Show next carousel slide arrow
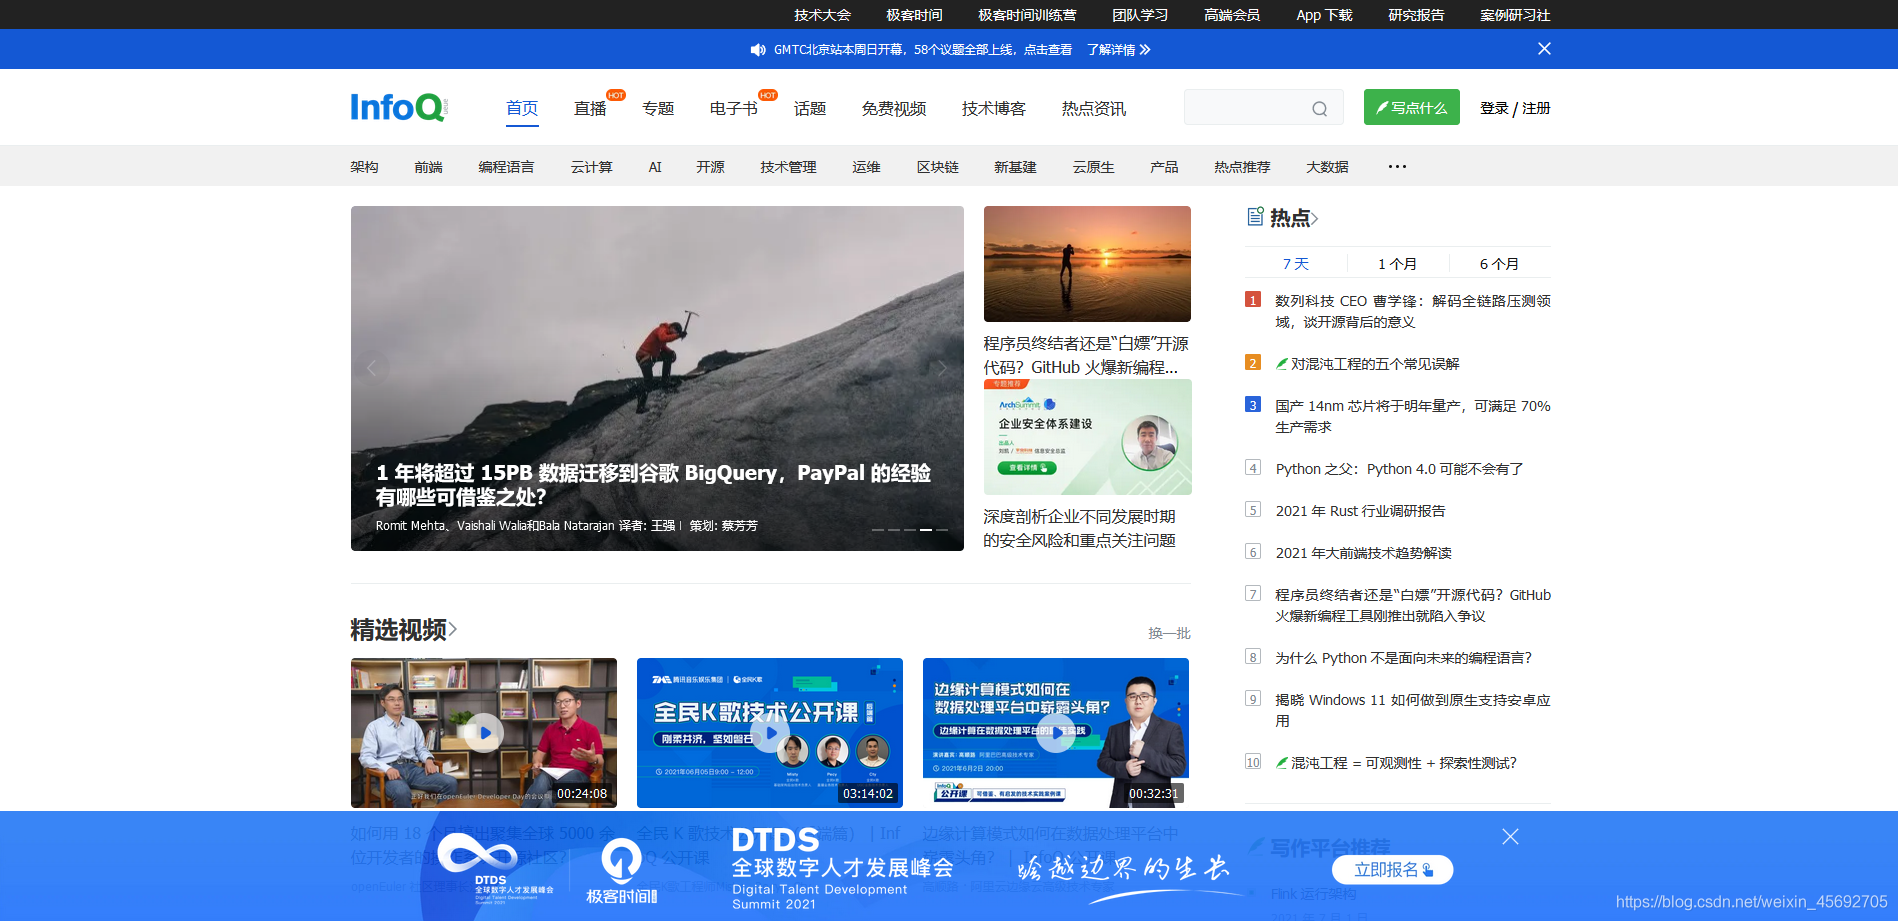Viewport: 1898px width, 921px height. (x=941, y=368)
